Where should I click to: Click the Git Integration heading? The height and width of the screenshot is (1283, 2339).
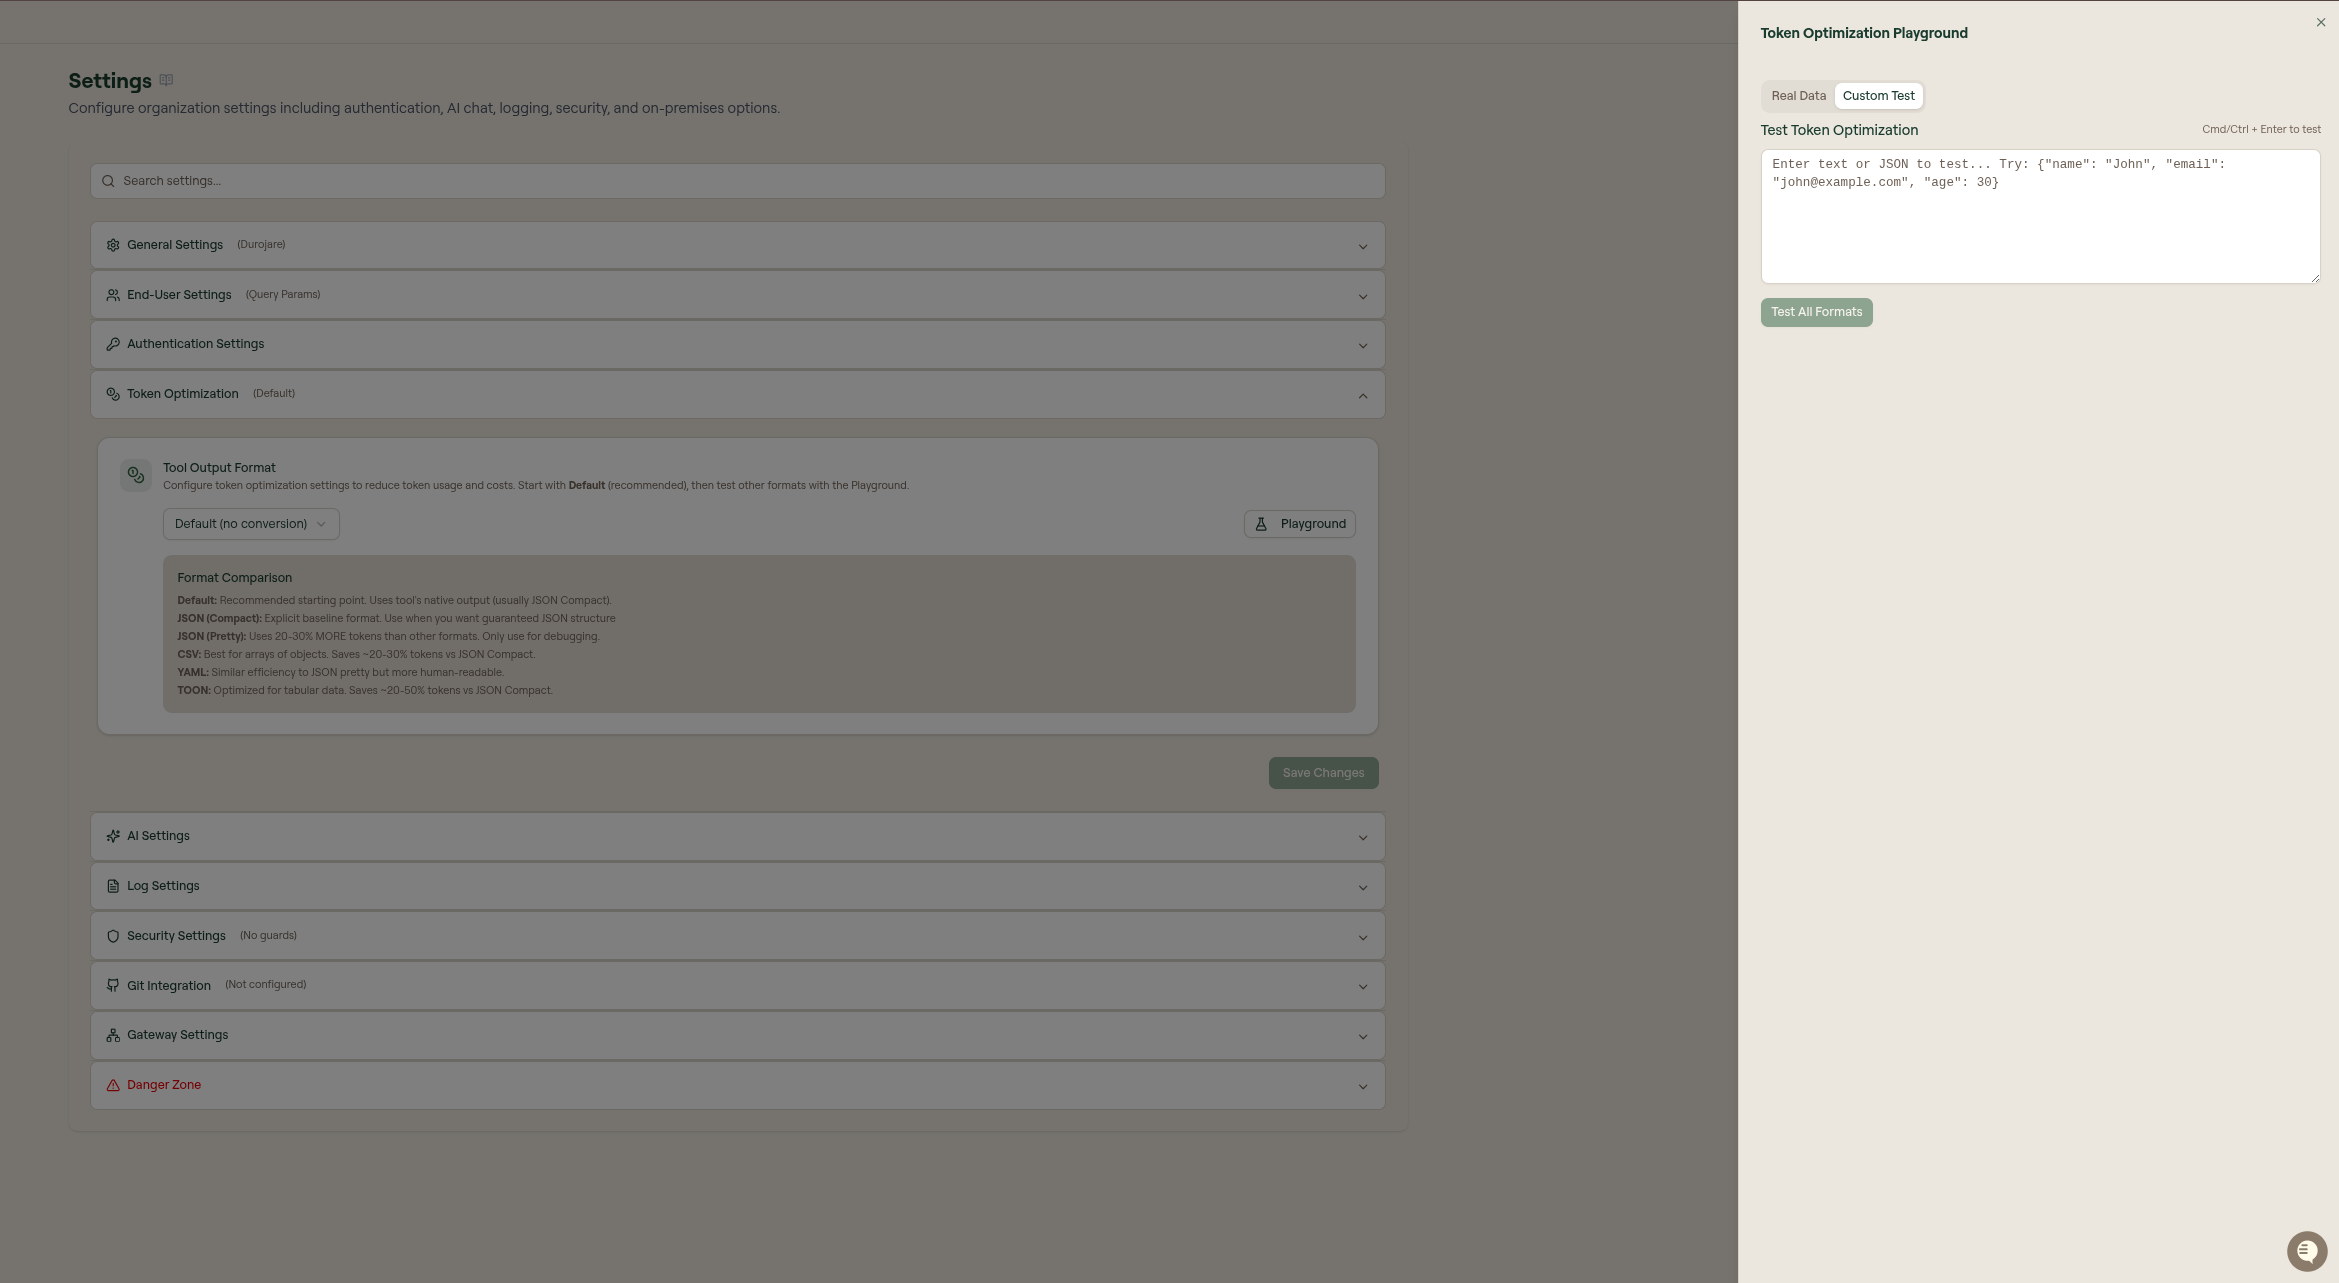tap(169, 986)
